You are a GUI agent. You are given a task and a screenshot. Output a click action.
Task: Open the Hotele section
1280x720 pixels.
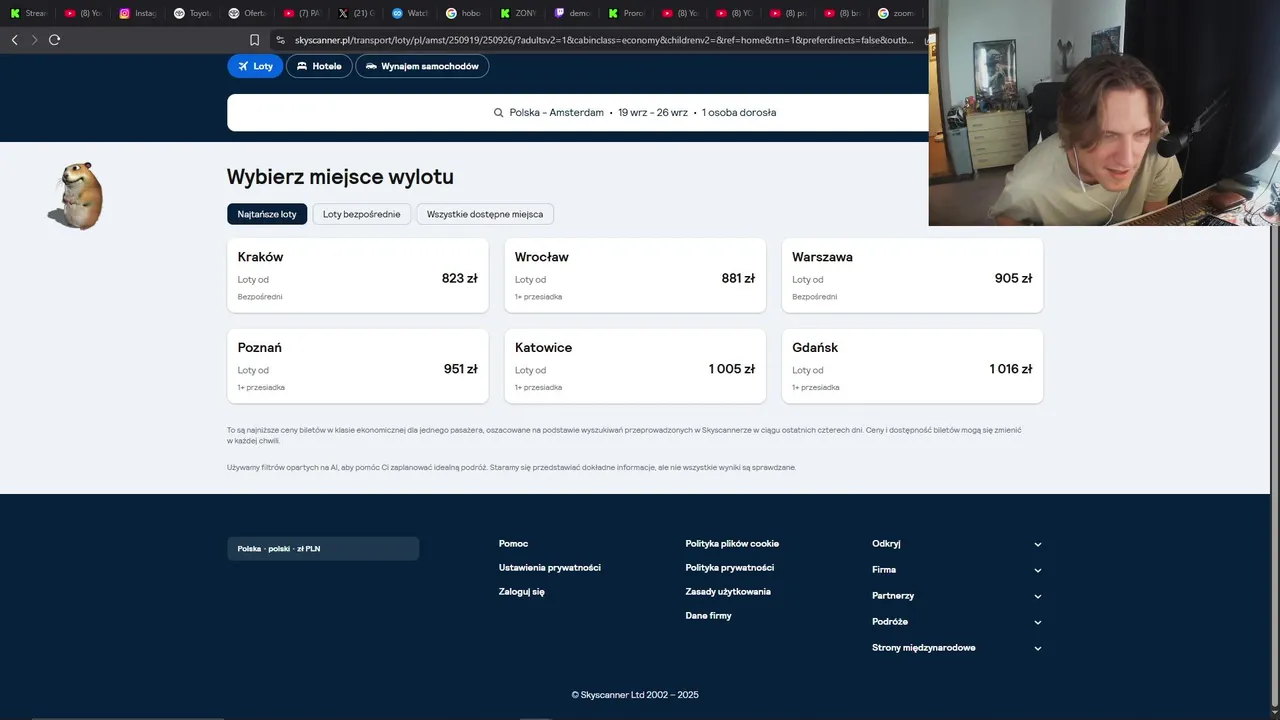[319, 66]
